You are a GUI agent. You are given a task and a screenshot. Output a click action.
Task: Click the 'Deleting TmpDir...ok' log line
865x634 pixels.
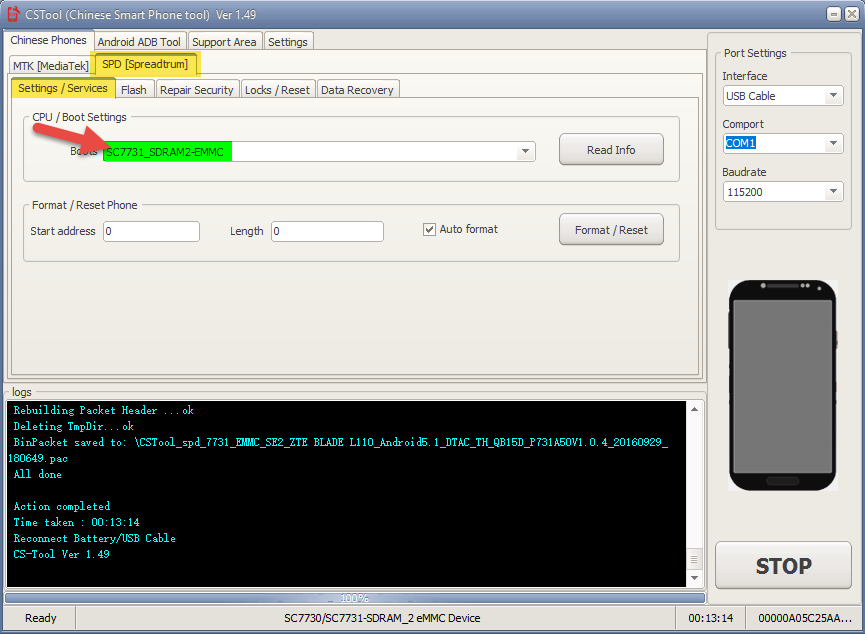click(73, 427)
